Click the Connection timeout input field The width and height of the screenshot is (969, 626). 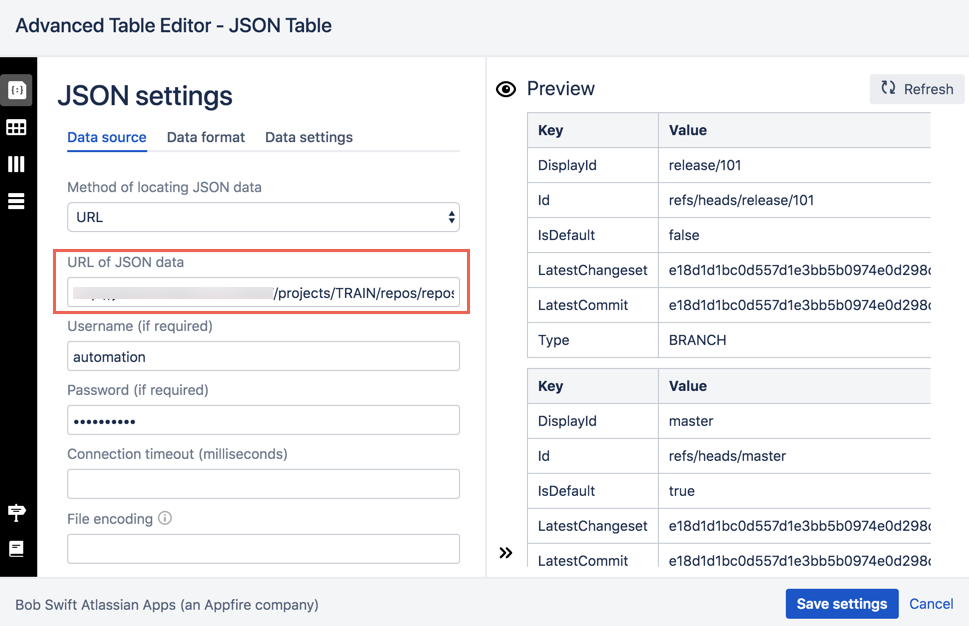click(x=263, y=484)
